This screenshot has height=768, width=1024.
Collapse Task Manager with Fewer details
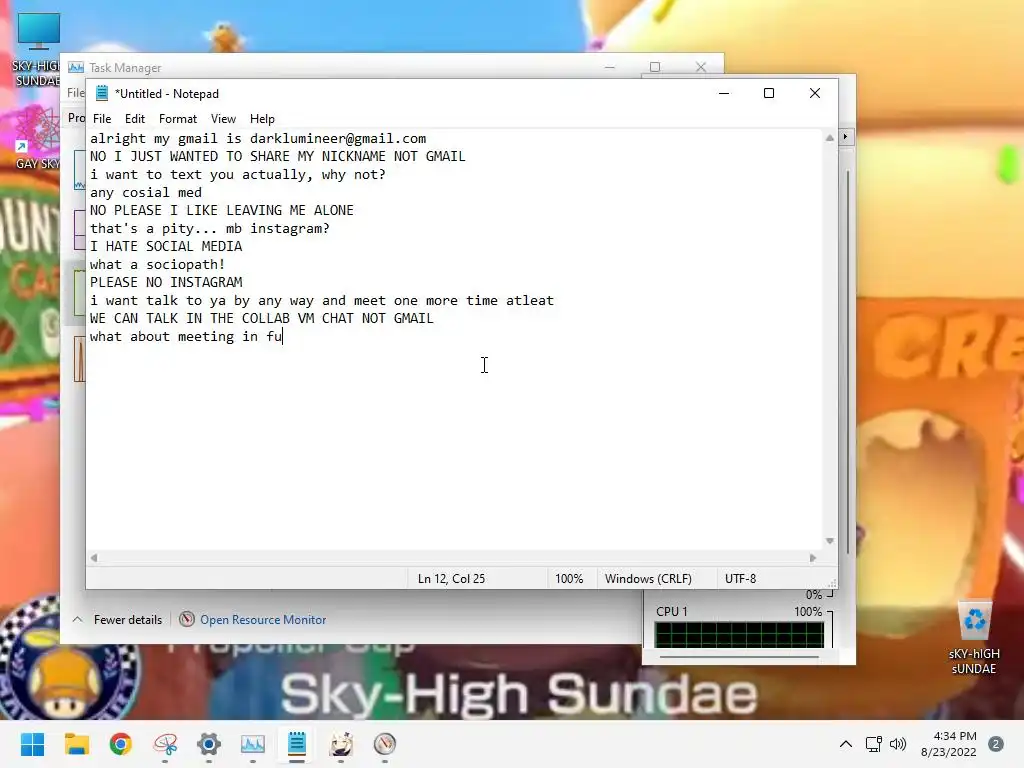[x=127, y=620]
